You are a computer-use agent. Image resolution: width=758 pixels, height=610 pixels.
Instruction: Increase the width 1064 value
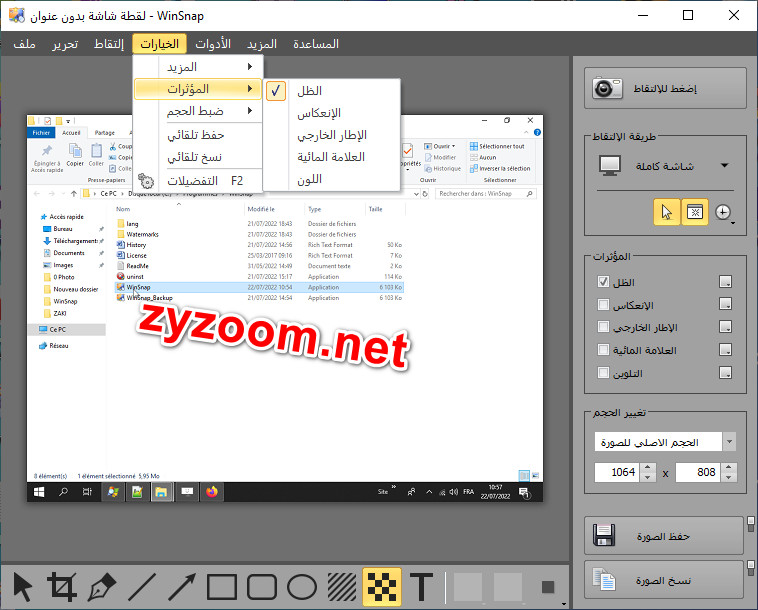point(648,467)
